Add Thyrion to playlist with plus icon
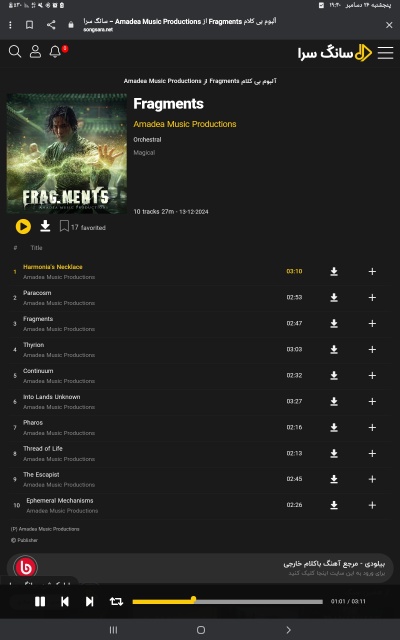This screenshot has height=640, width=400. 372,349
